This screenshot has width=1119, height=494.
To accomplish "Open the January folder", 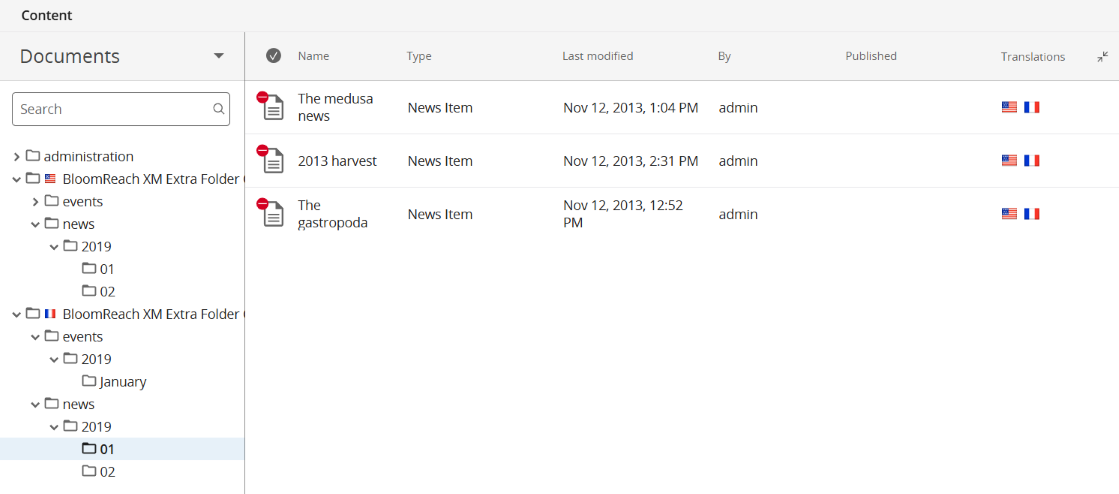I will click(123, 382).
